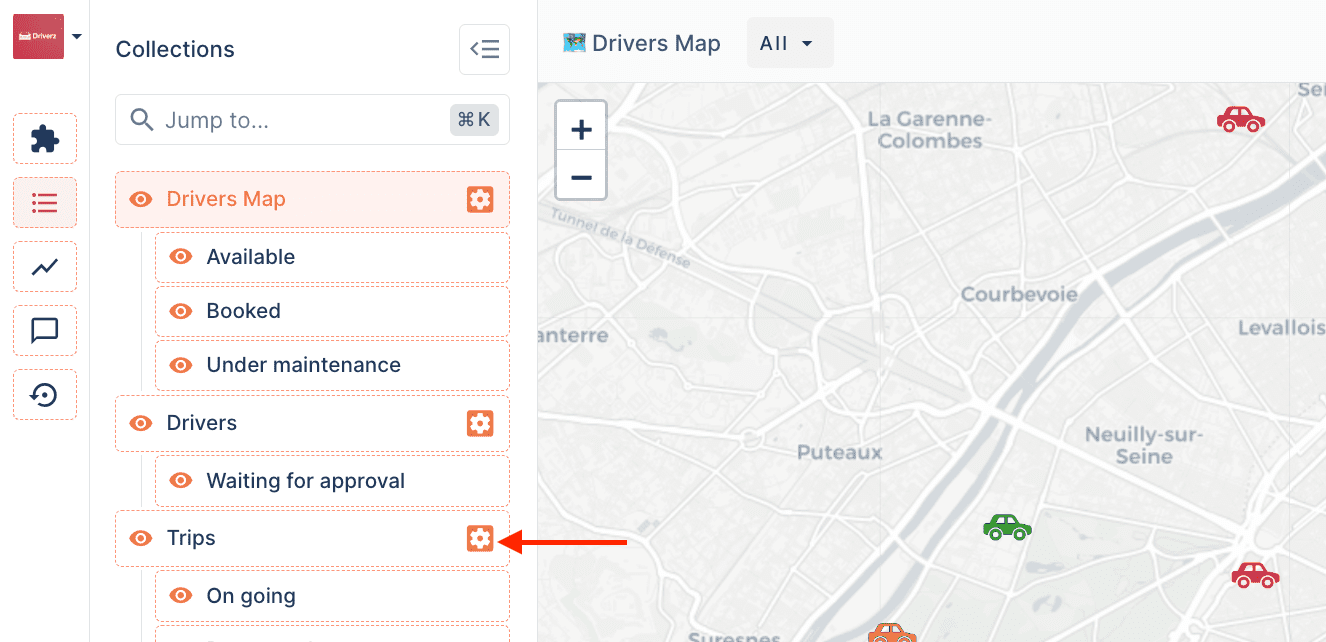Select the Waiting for approval segment
Image resolution: width=1326 pixels, height=642 pixels.
click(305, 481)
